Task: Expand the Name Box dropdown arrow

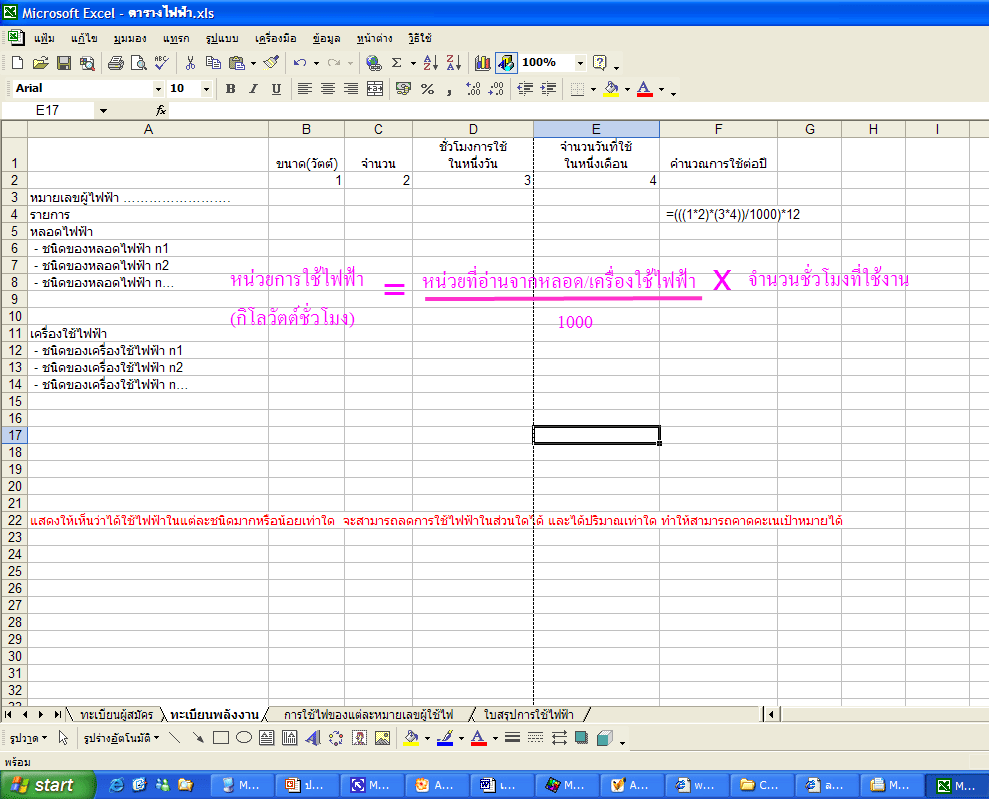Action: 103,111
